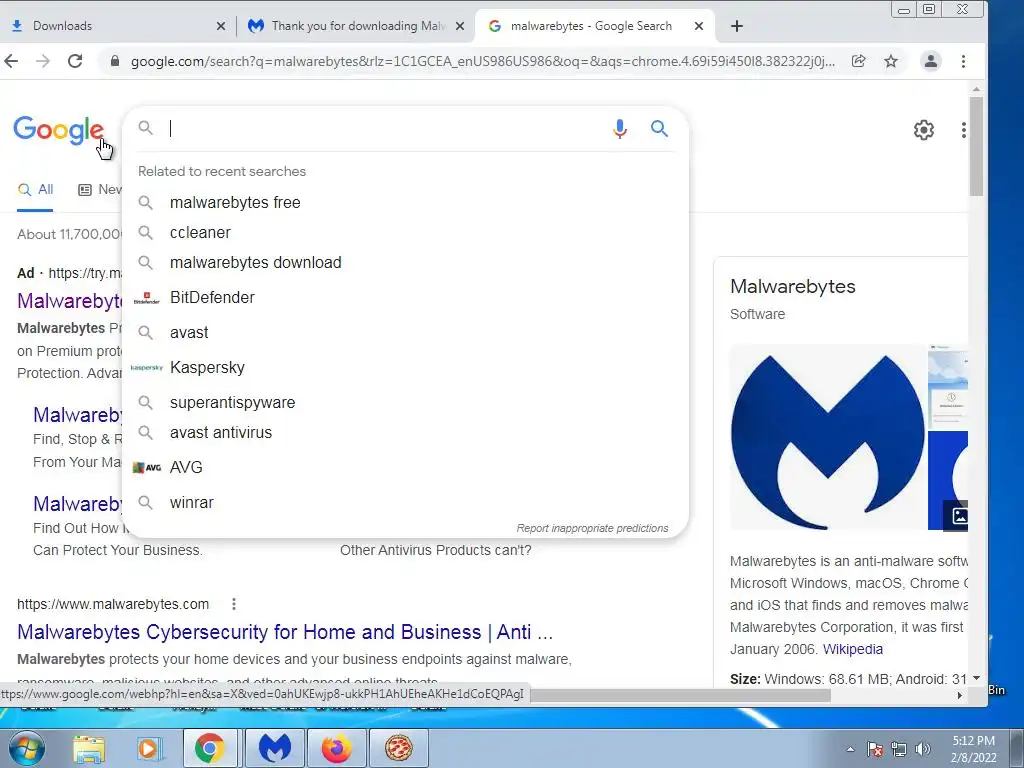1024x768 pixels.
Task: Select the malwarebytes Google Search tab
Action: pos(594,26)
